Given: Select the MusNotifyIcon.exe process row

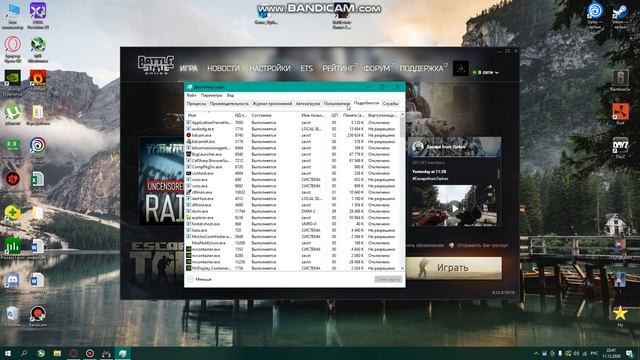Looking at the screenshot, I should pos(293,243).
